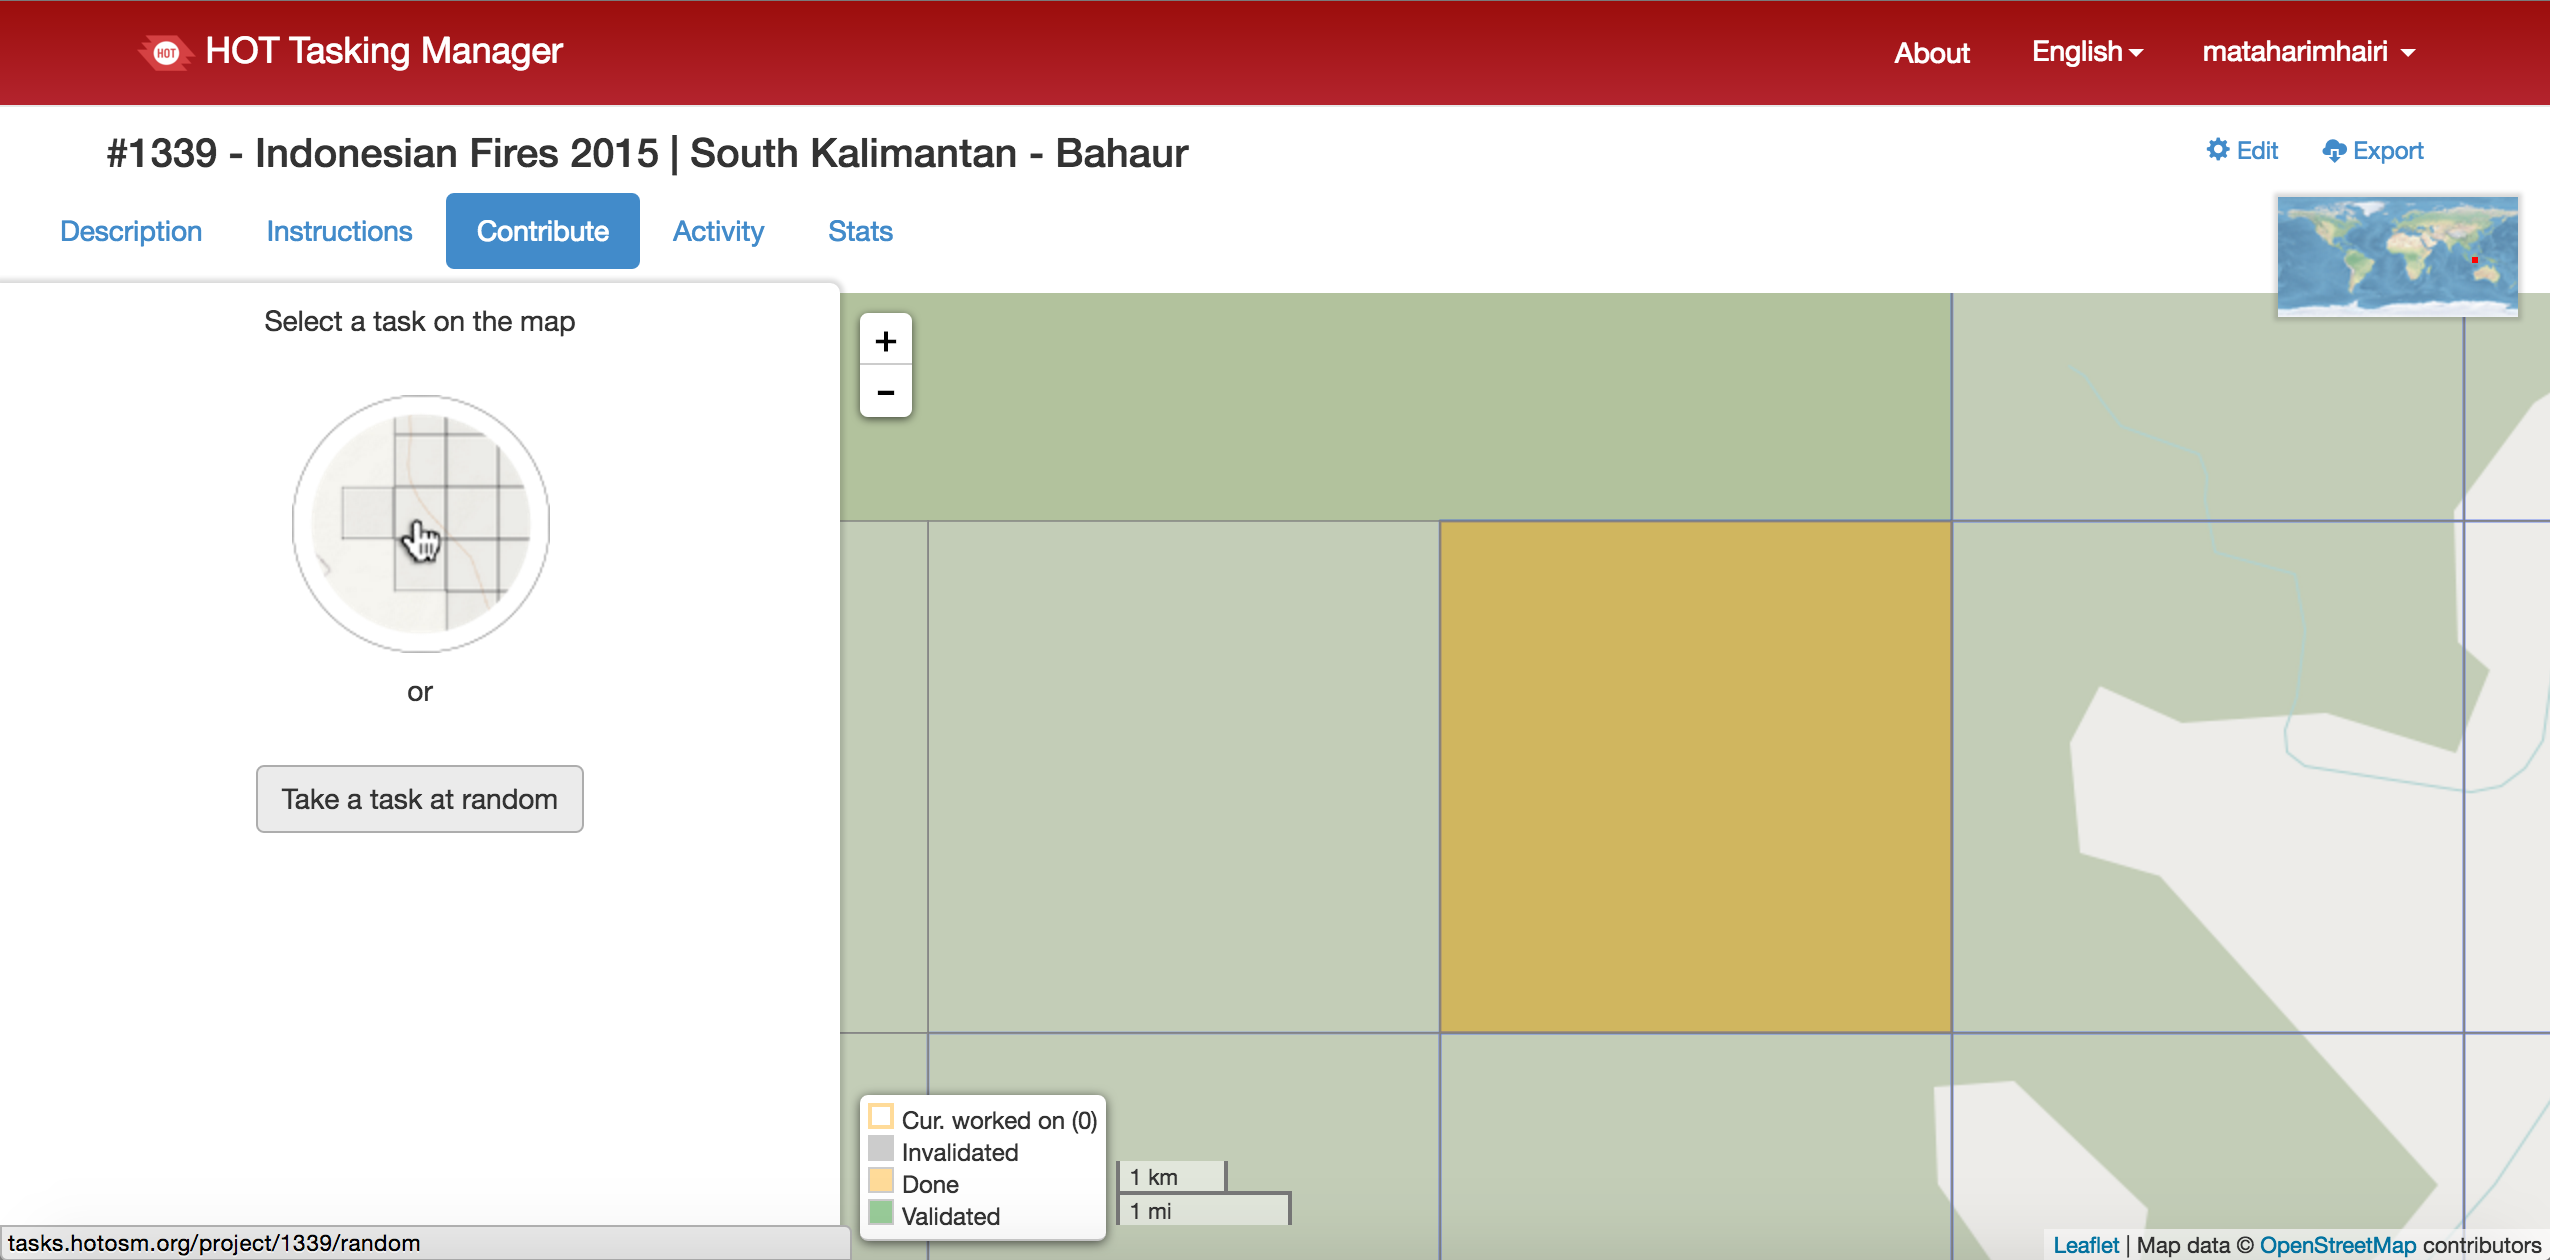The height and width of the screenshot is (1260, 2550).
Task: Click the Validated green legend swatch
Action: (x=880, y=1213)
